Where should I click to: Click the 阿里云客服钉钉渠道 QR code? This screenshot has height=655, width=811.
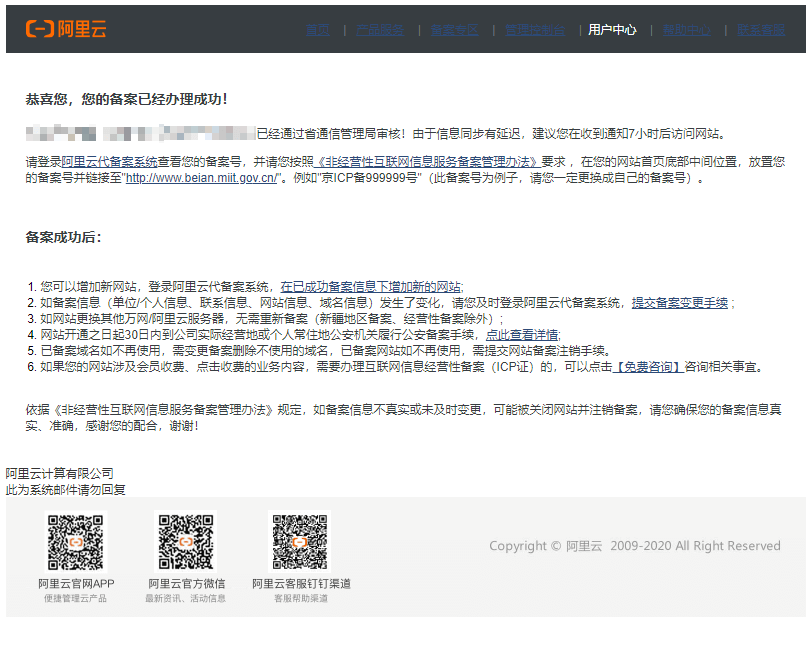point(300,542)
